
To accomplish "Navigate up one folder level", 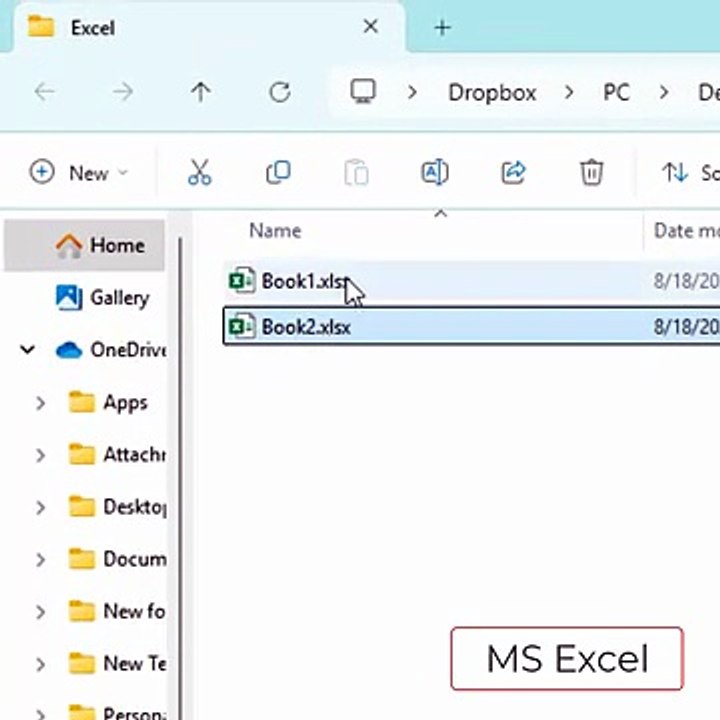I will (201, 92).
